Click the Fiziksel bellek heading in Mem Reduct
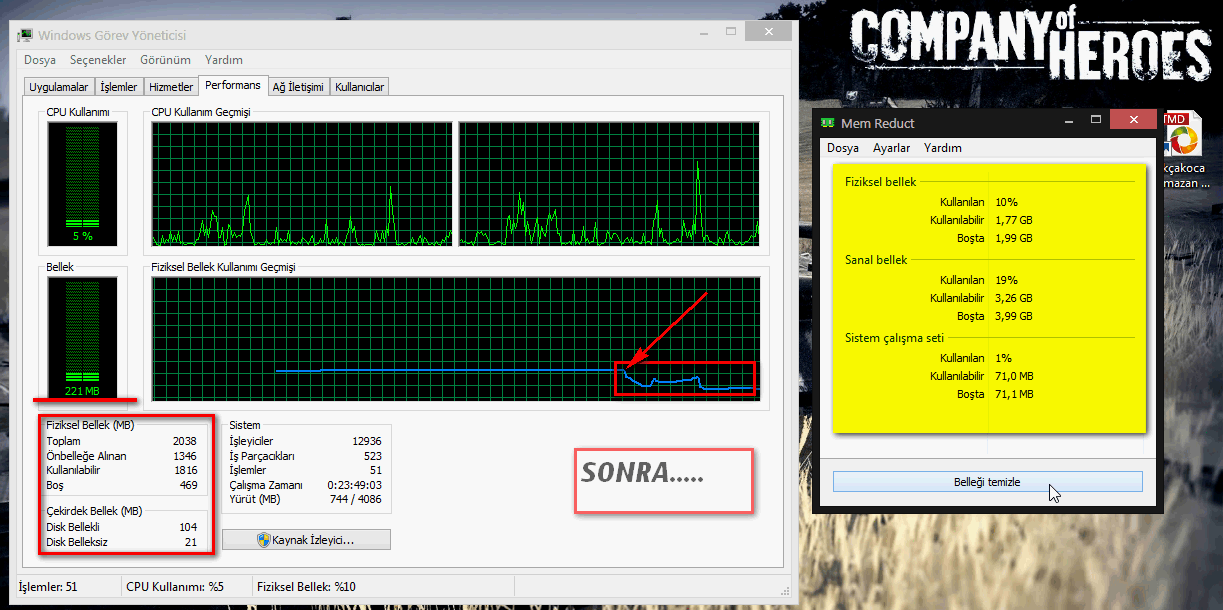This screenshot has height=610, width=1223. pyautogui.click(x=881, y=182)
